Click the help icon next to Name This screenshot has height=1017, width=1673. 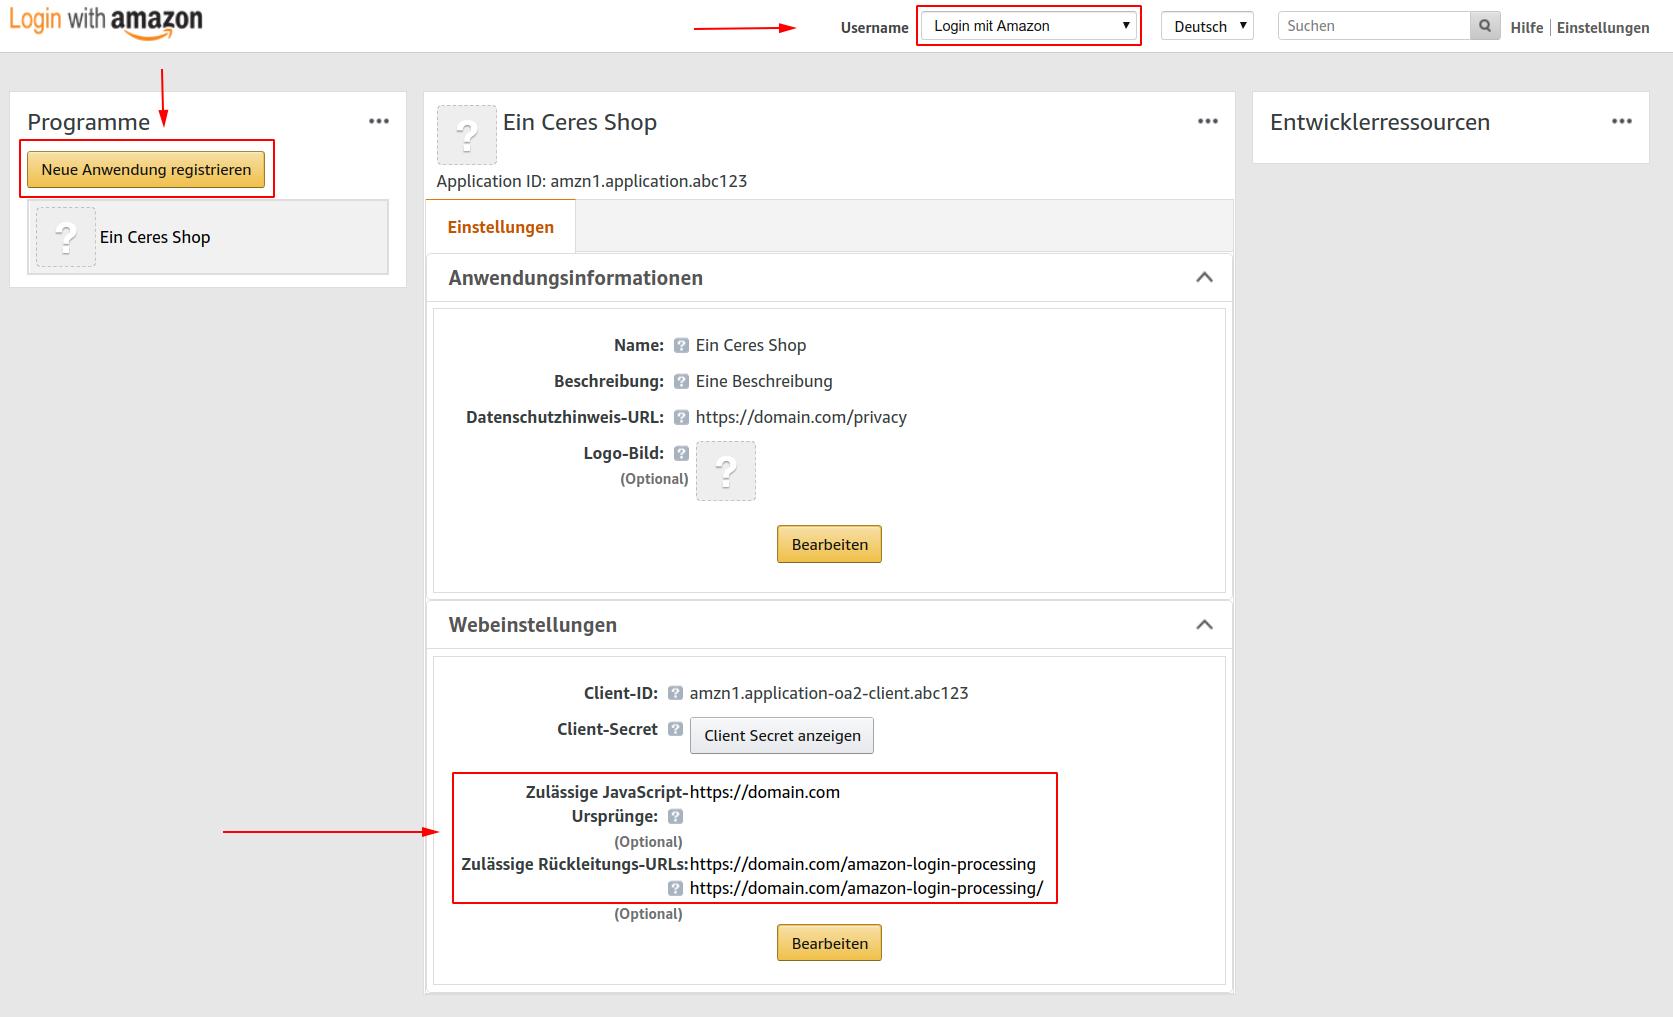[681, 345]
